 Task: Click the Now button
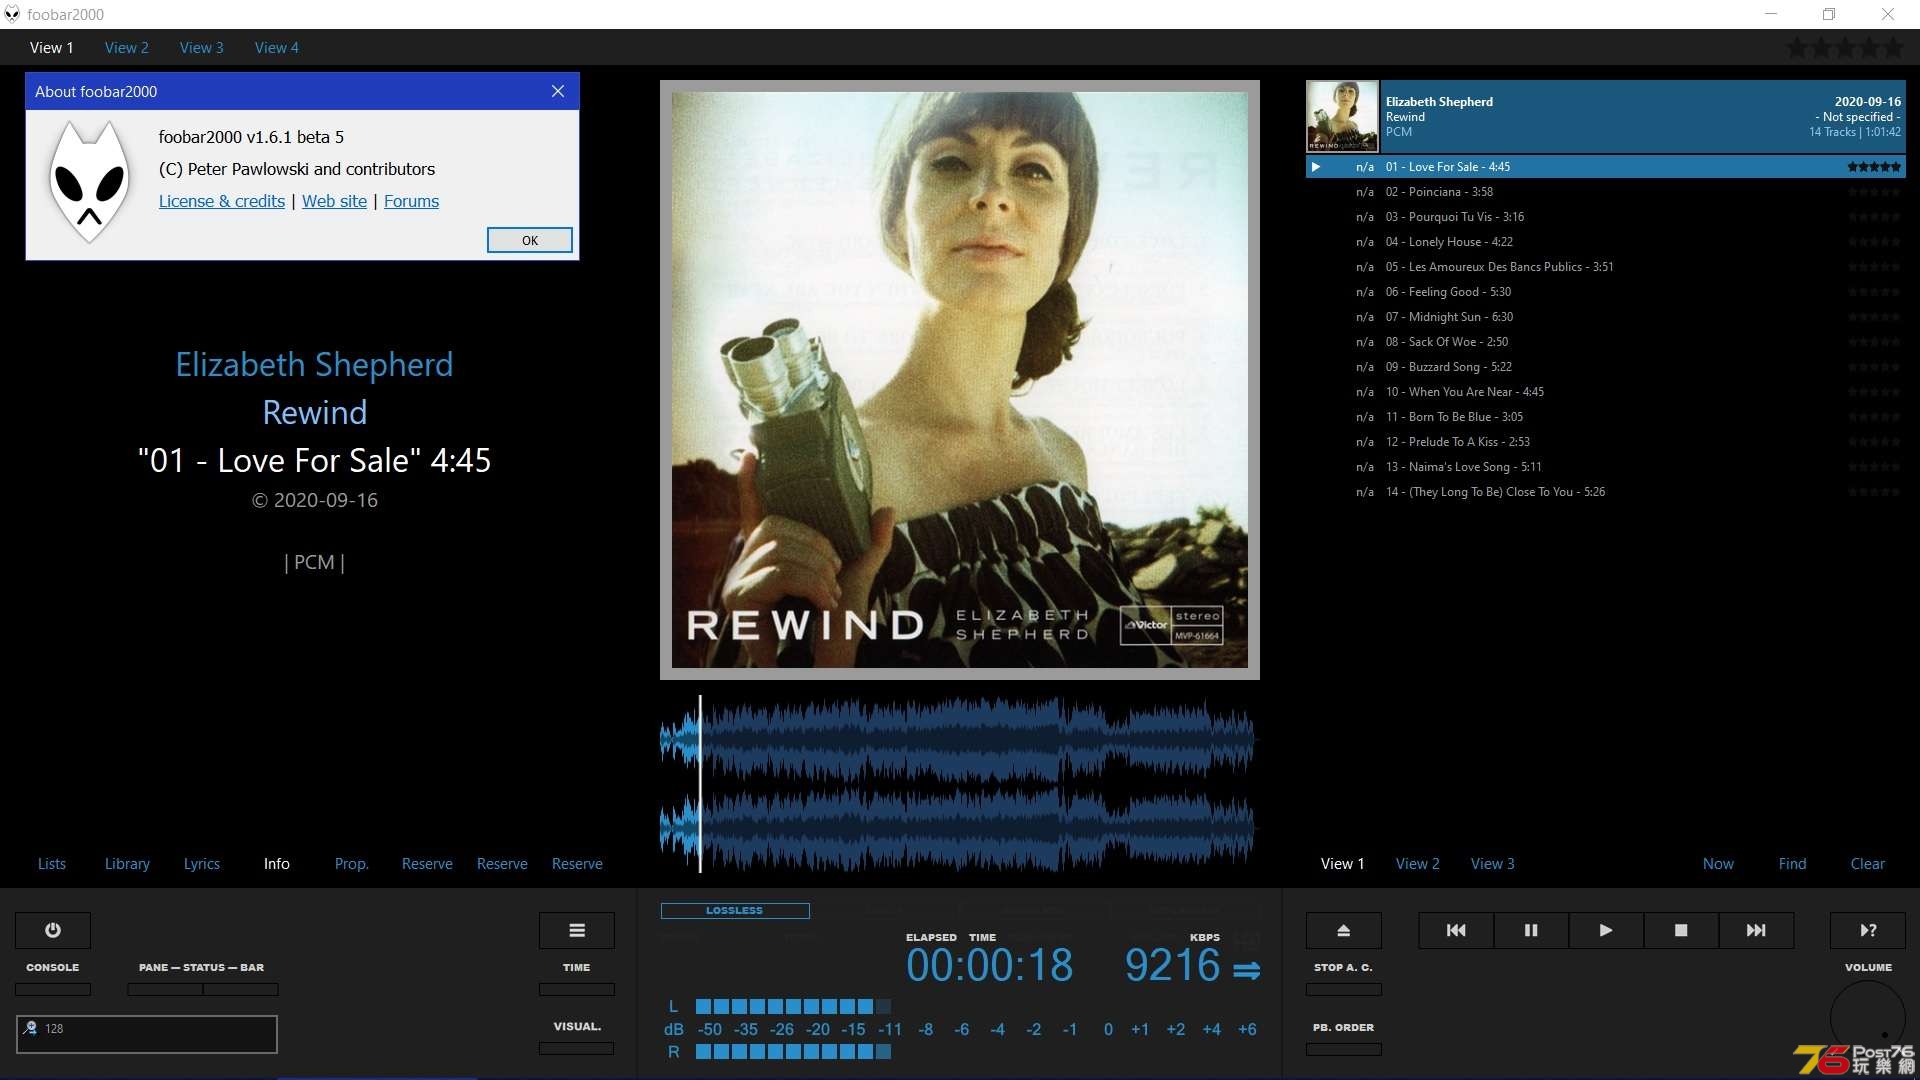[1718, 863]
